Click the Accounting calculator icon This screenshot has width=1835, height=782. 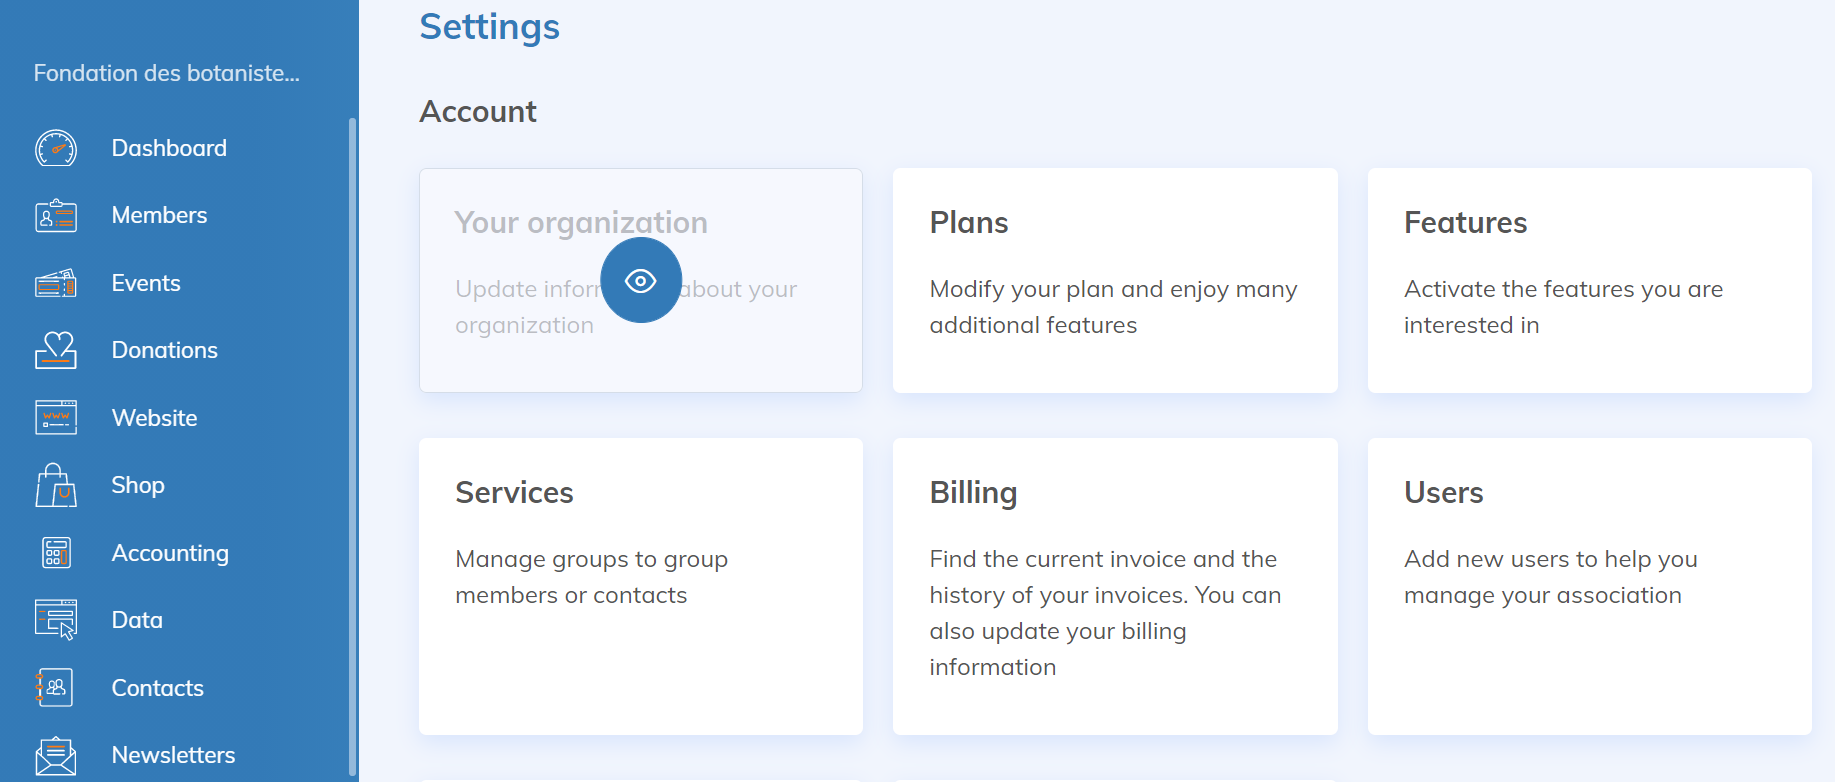[x=56, y=553]
